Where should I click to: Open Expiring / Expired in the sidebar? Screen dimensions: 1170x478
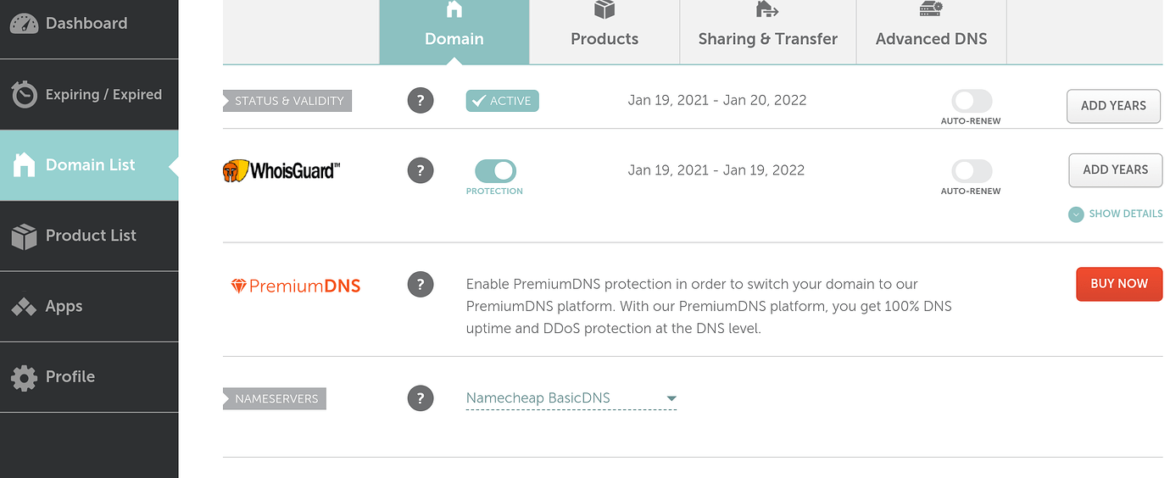pyautogui.click(x=89, y=95)
